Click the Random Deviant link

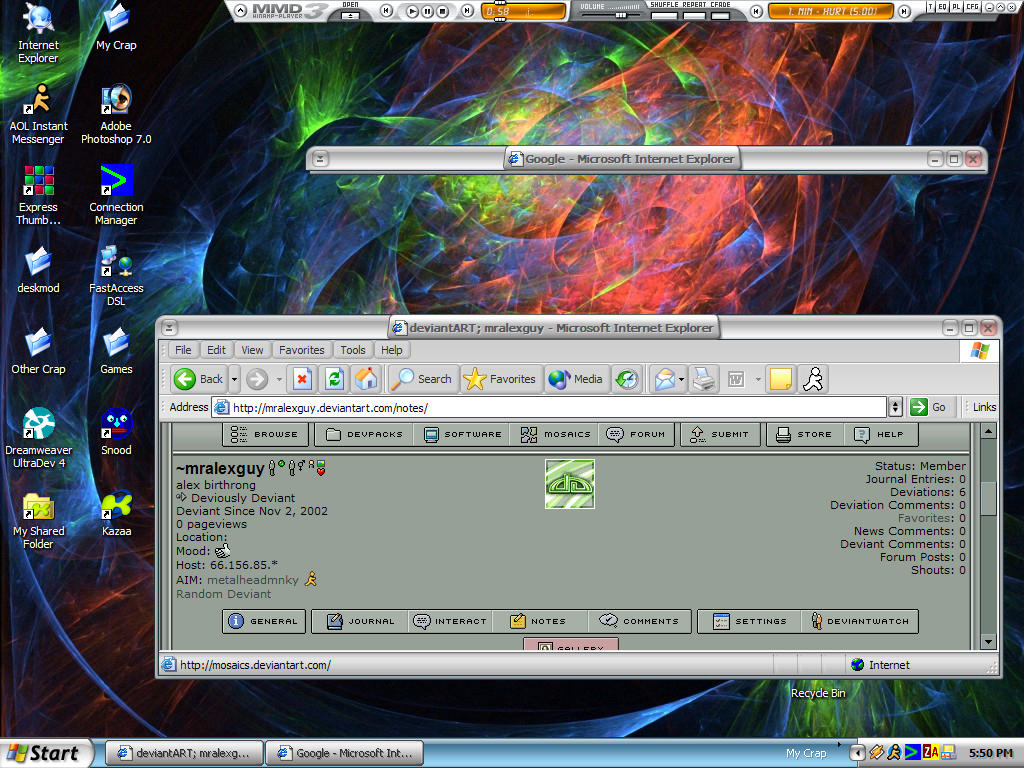[223, 594]
